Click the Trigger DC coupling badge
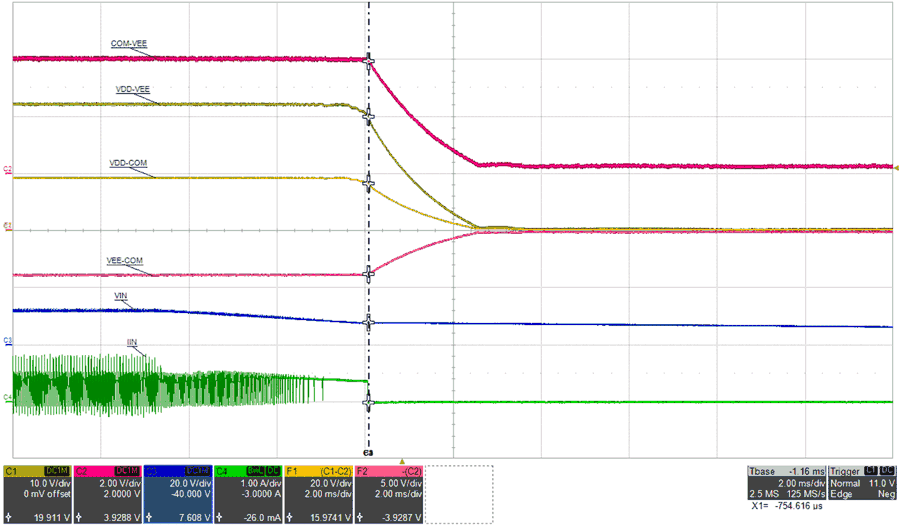Viewport: 900px width, 525px height. click(887, 470)
